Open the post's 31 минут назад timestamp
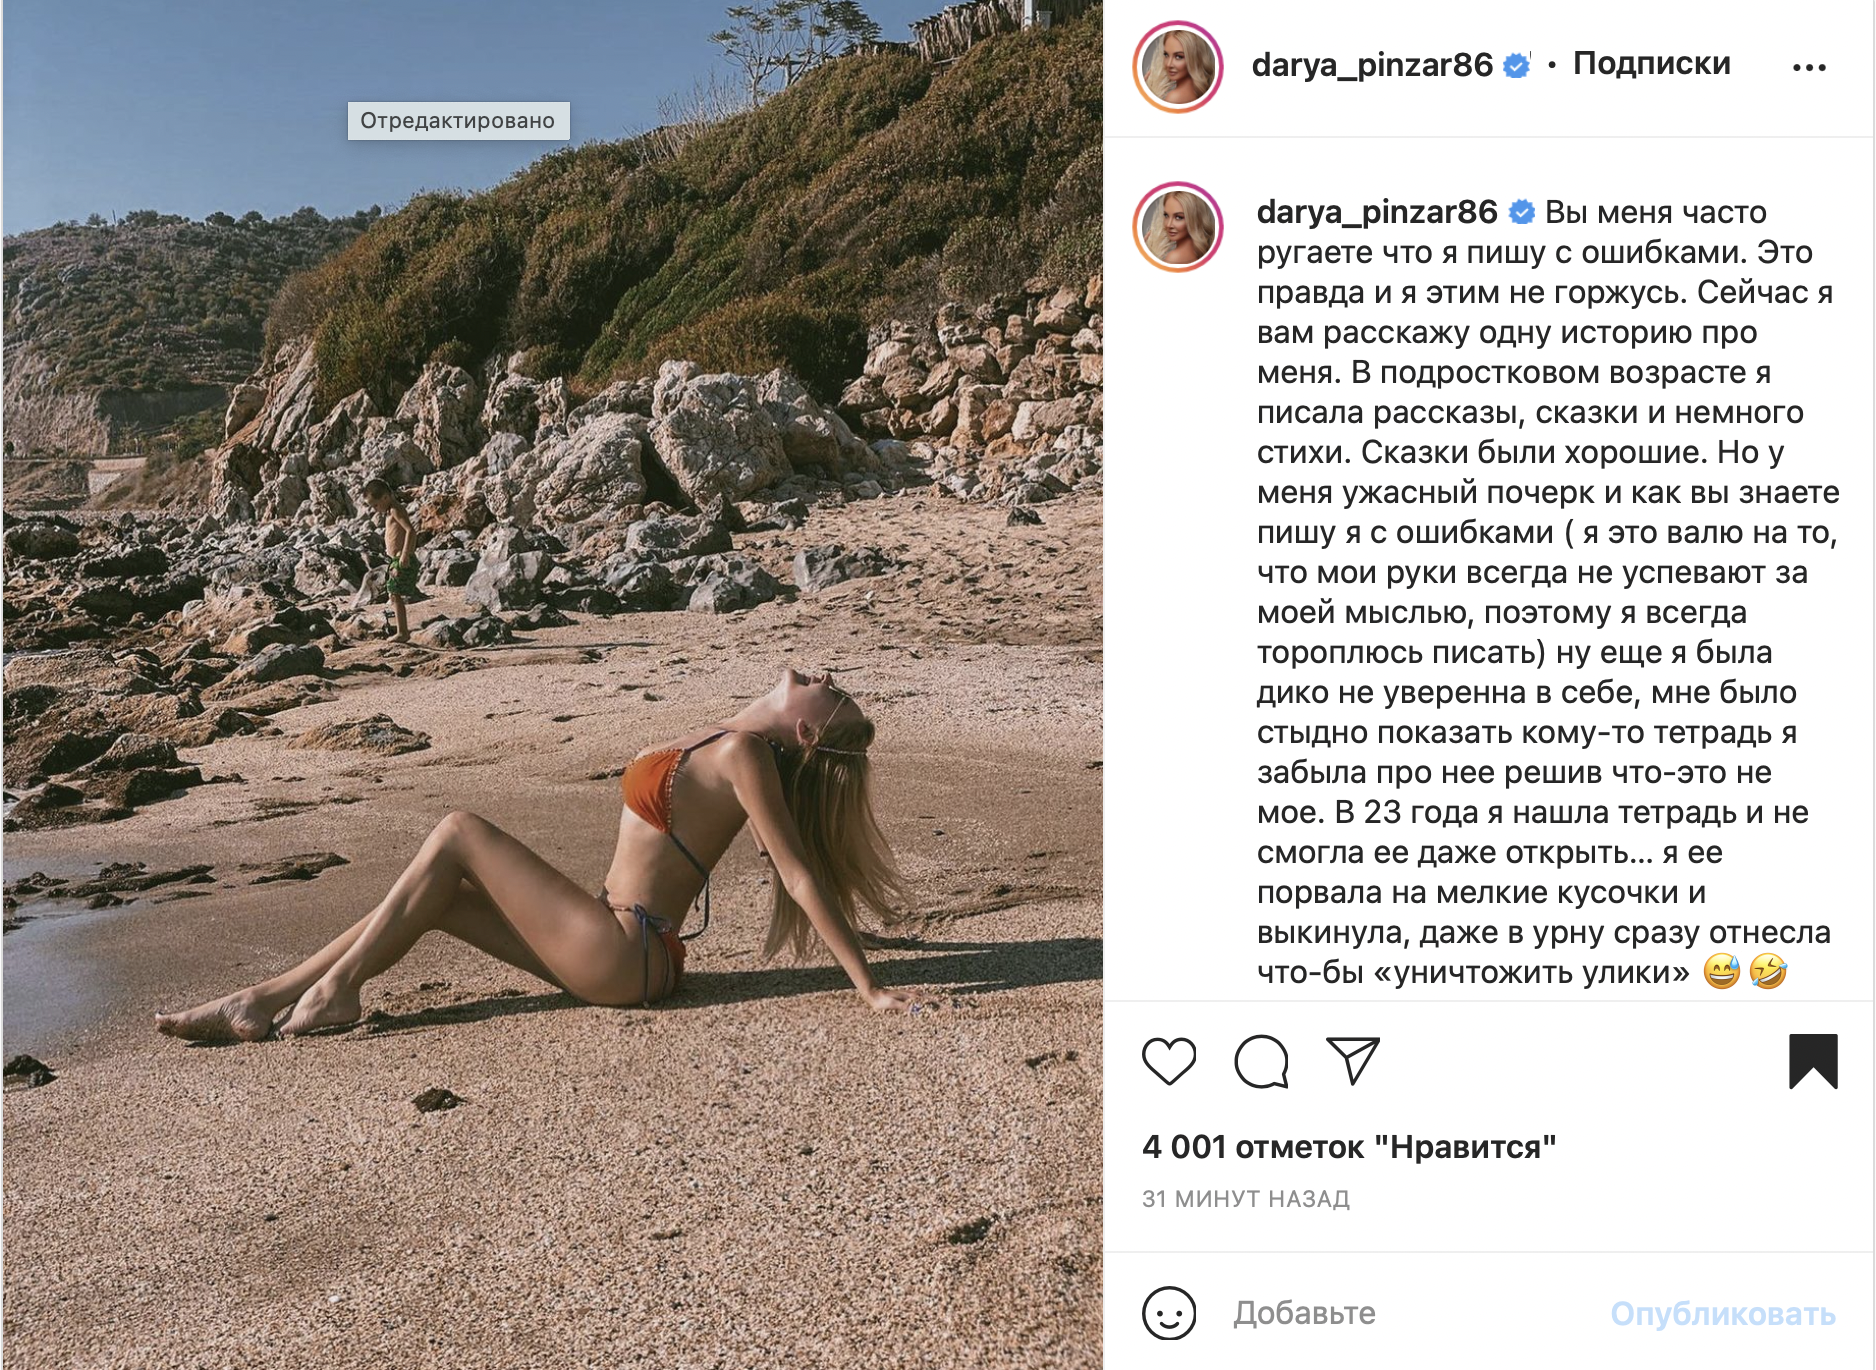 (1245, 1199)
